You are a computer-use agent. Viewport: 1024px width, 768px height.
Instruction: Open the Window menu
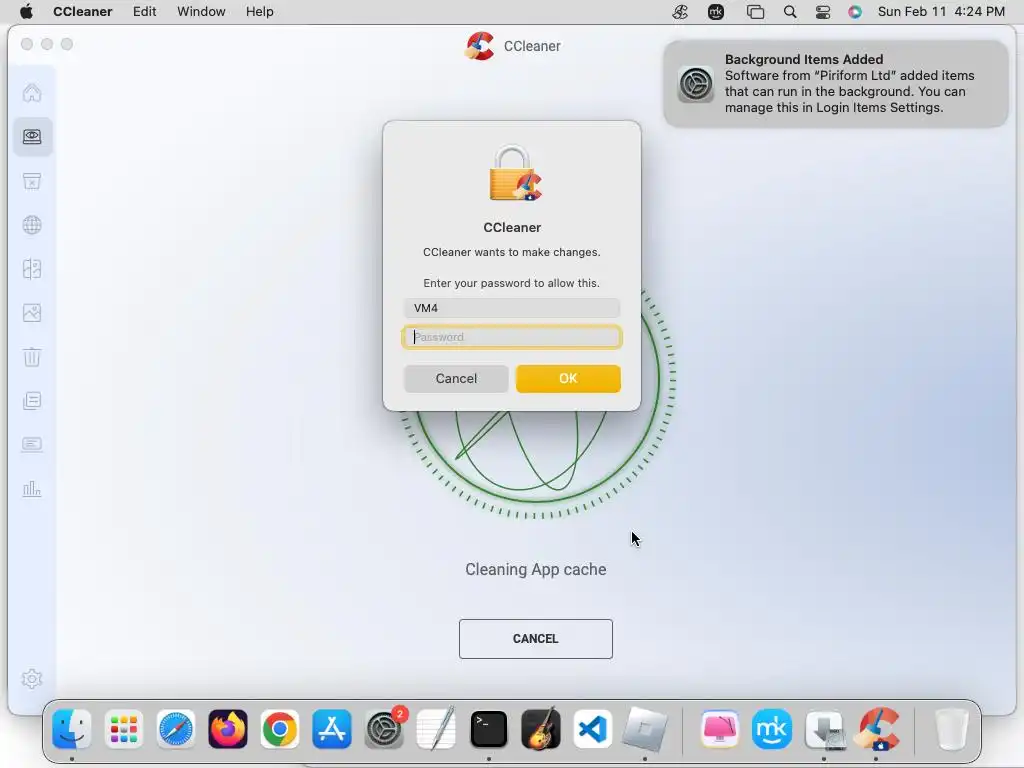201,12
